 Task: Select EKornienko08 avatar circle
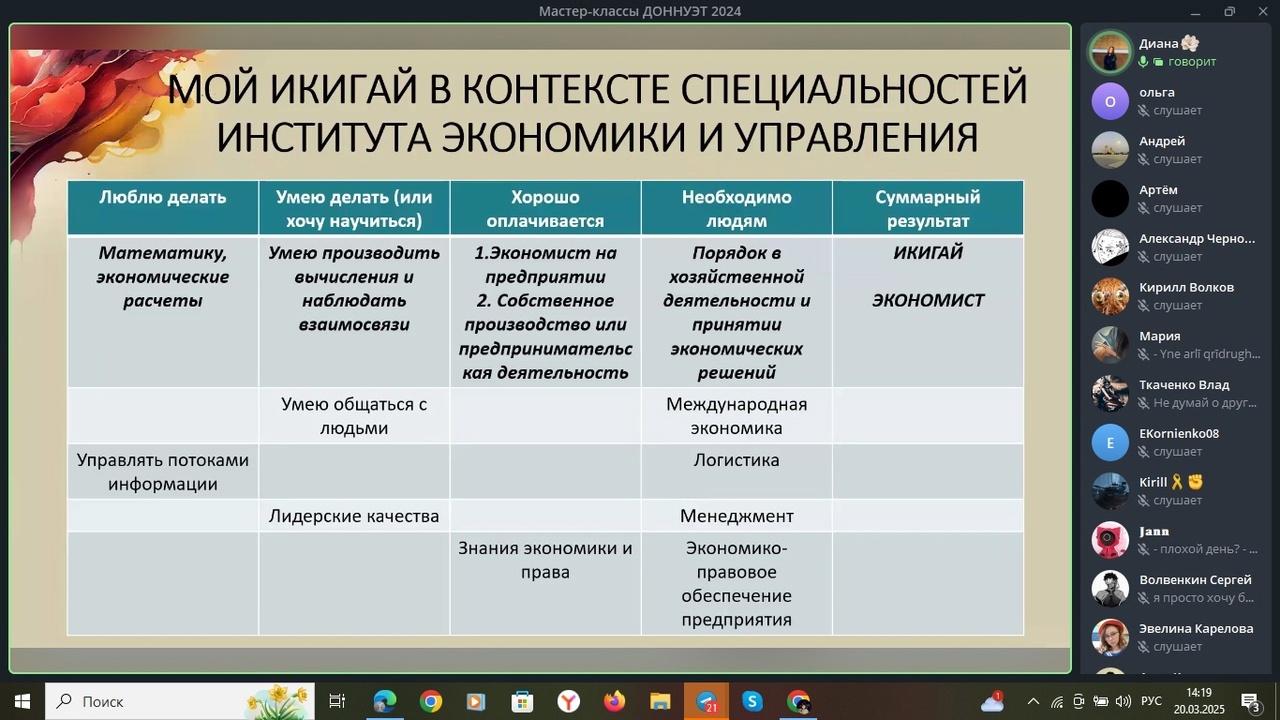1110,443
